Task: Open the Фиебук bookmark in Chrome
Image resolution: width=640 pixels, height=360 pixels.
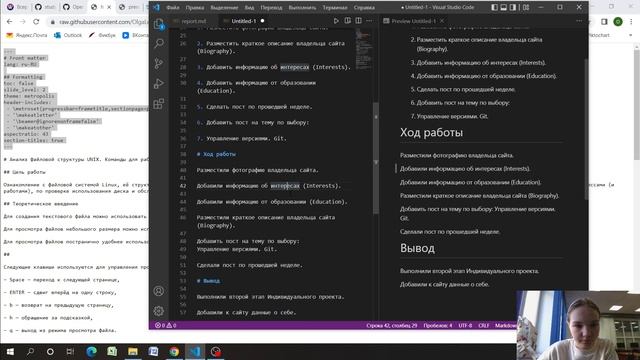Action: [102, 36]
